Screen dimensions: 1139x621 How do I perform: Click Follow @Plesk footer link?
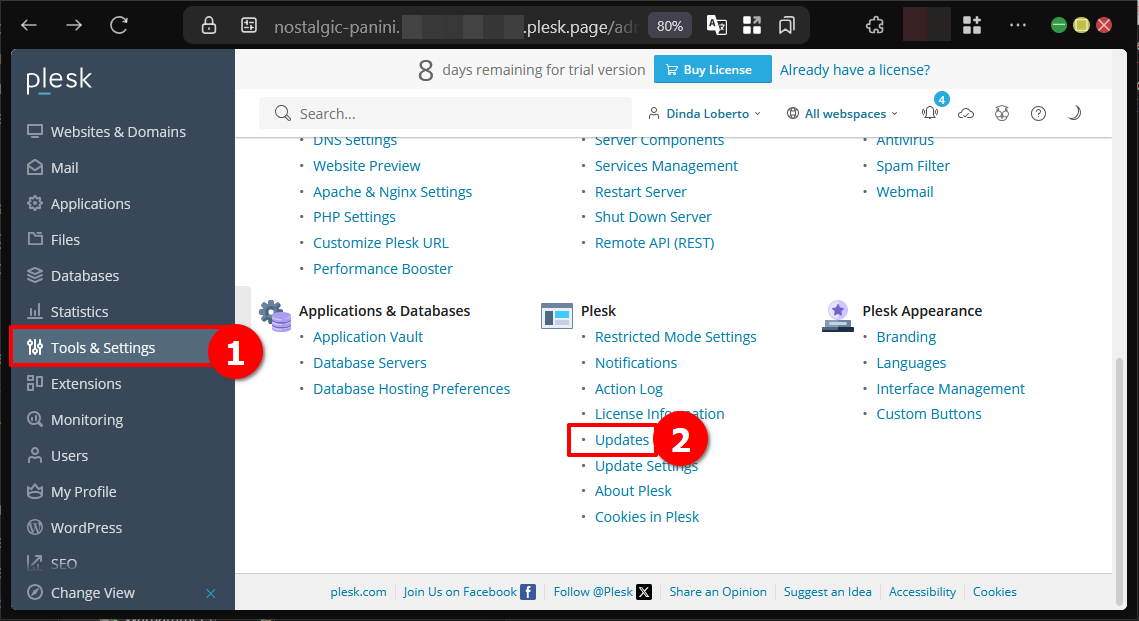[602, 592]
